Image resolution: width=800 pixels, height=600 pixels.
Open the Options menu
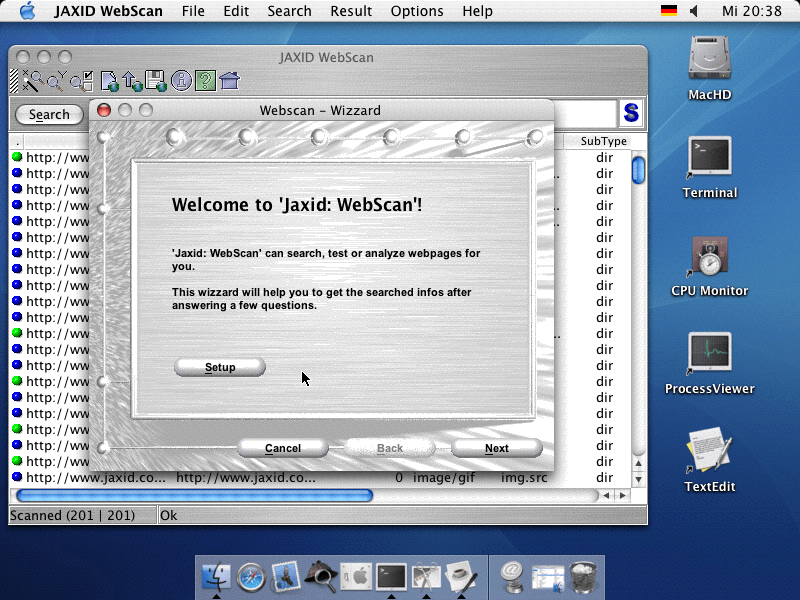(x=417, y=11)
